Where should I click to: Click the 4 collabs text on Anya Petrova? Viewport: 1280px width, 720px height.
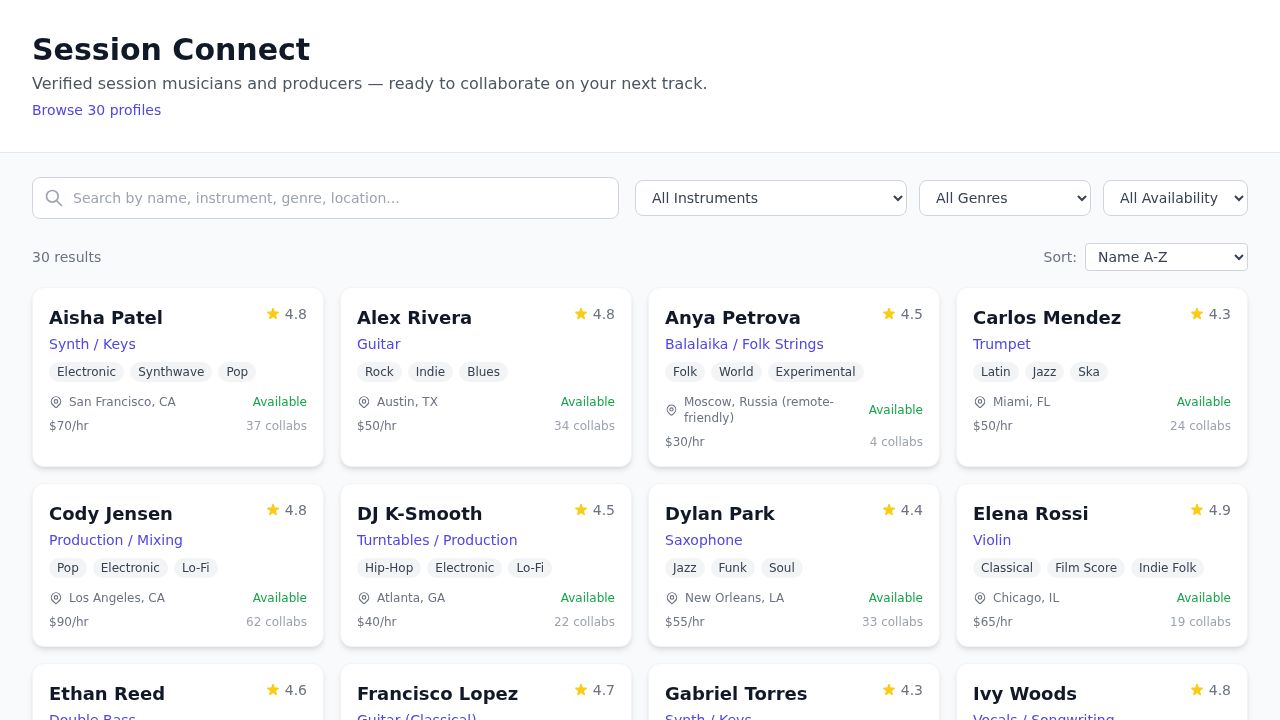896,442
